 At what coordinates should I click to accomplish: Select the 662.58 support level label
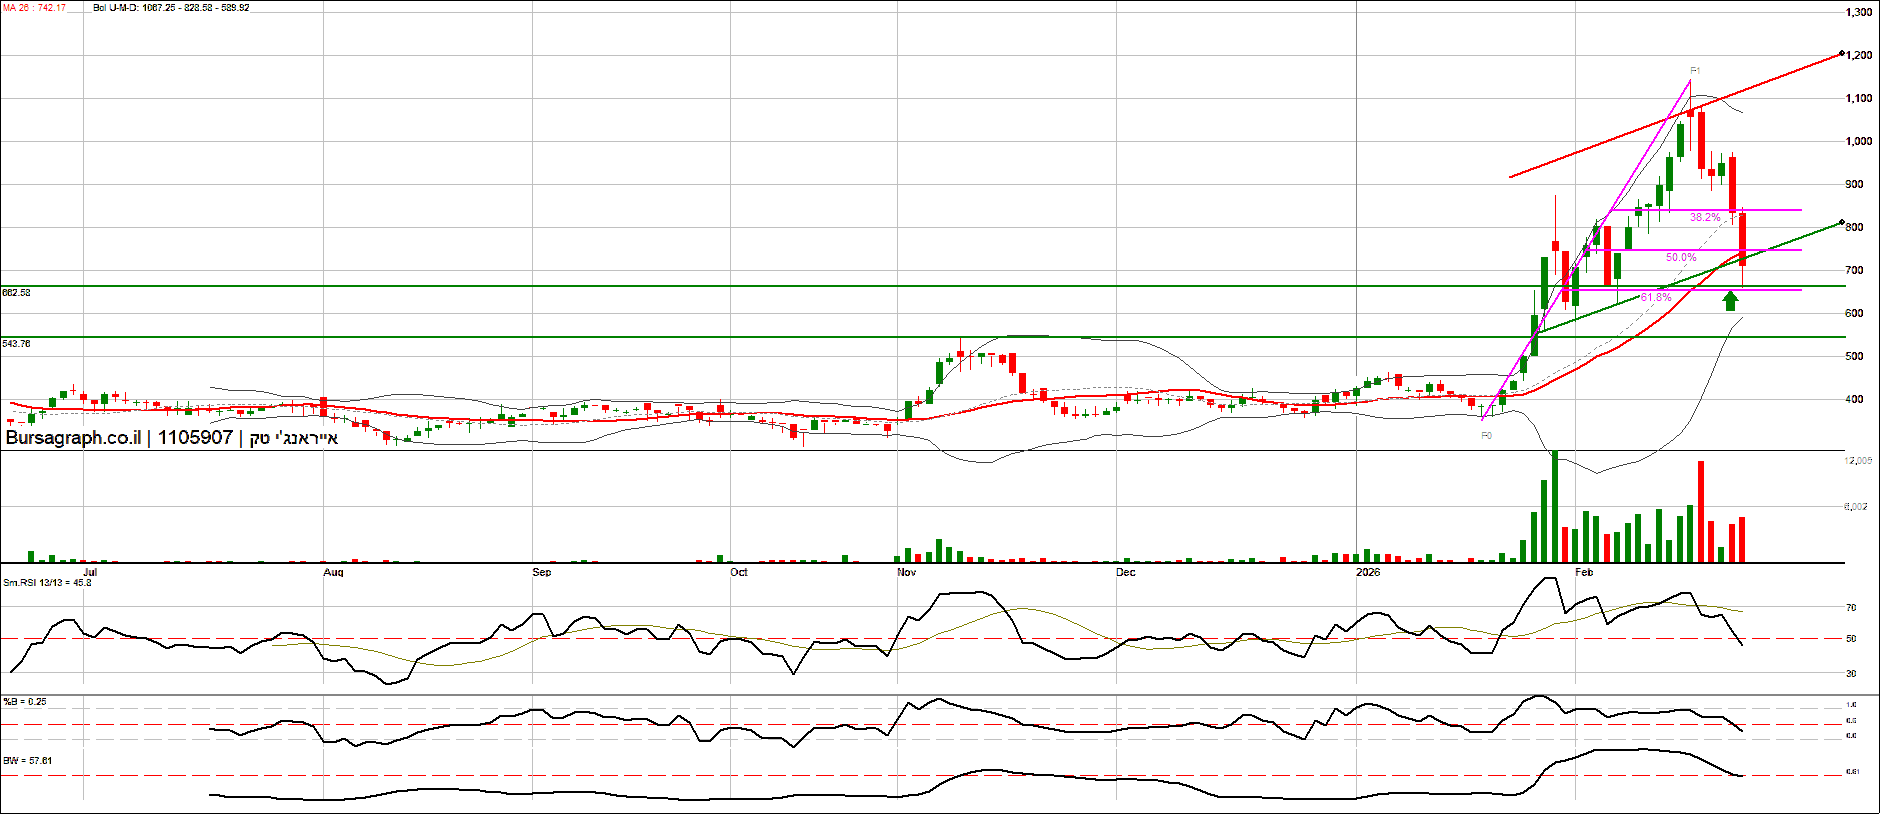pyautogui.click(x=17, y=293)
